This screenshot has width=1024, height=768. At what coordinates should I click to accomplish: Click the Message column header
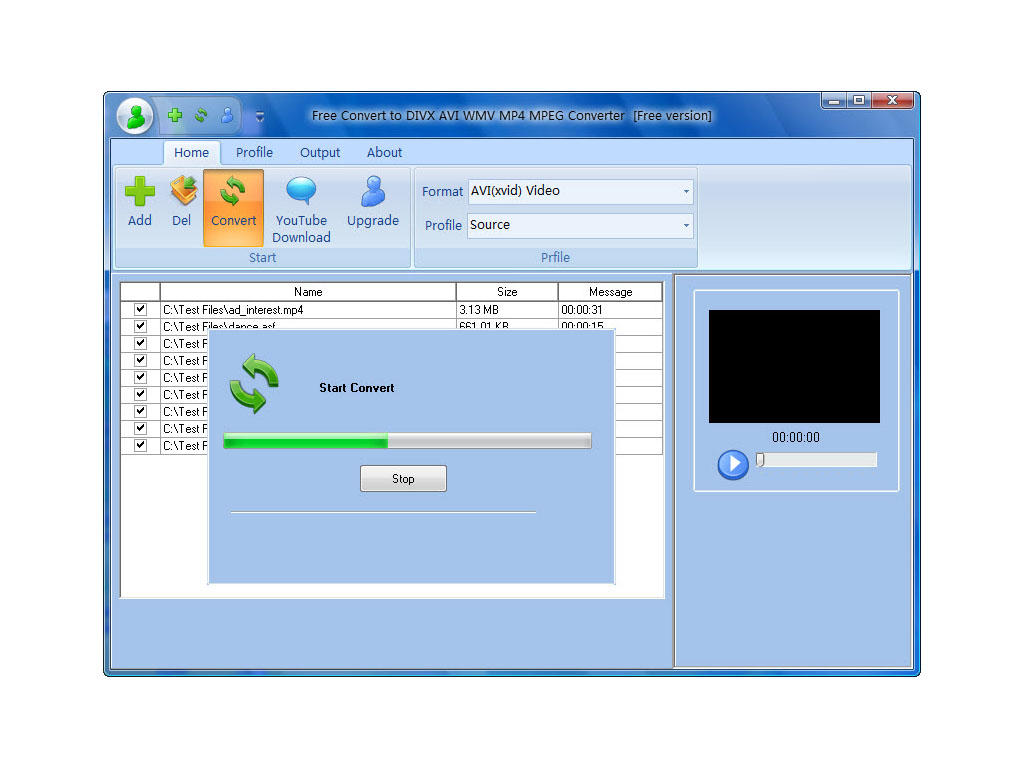coord(611,292)
